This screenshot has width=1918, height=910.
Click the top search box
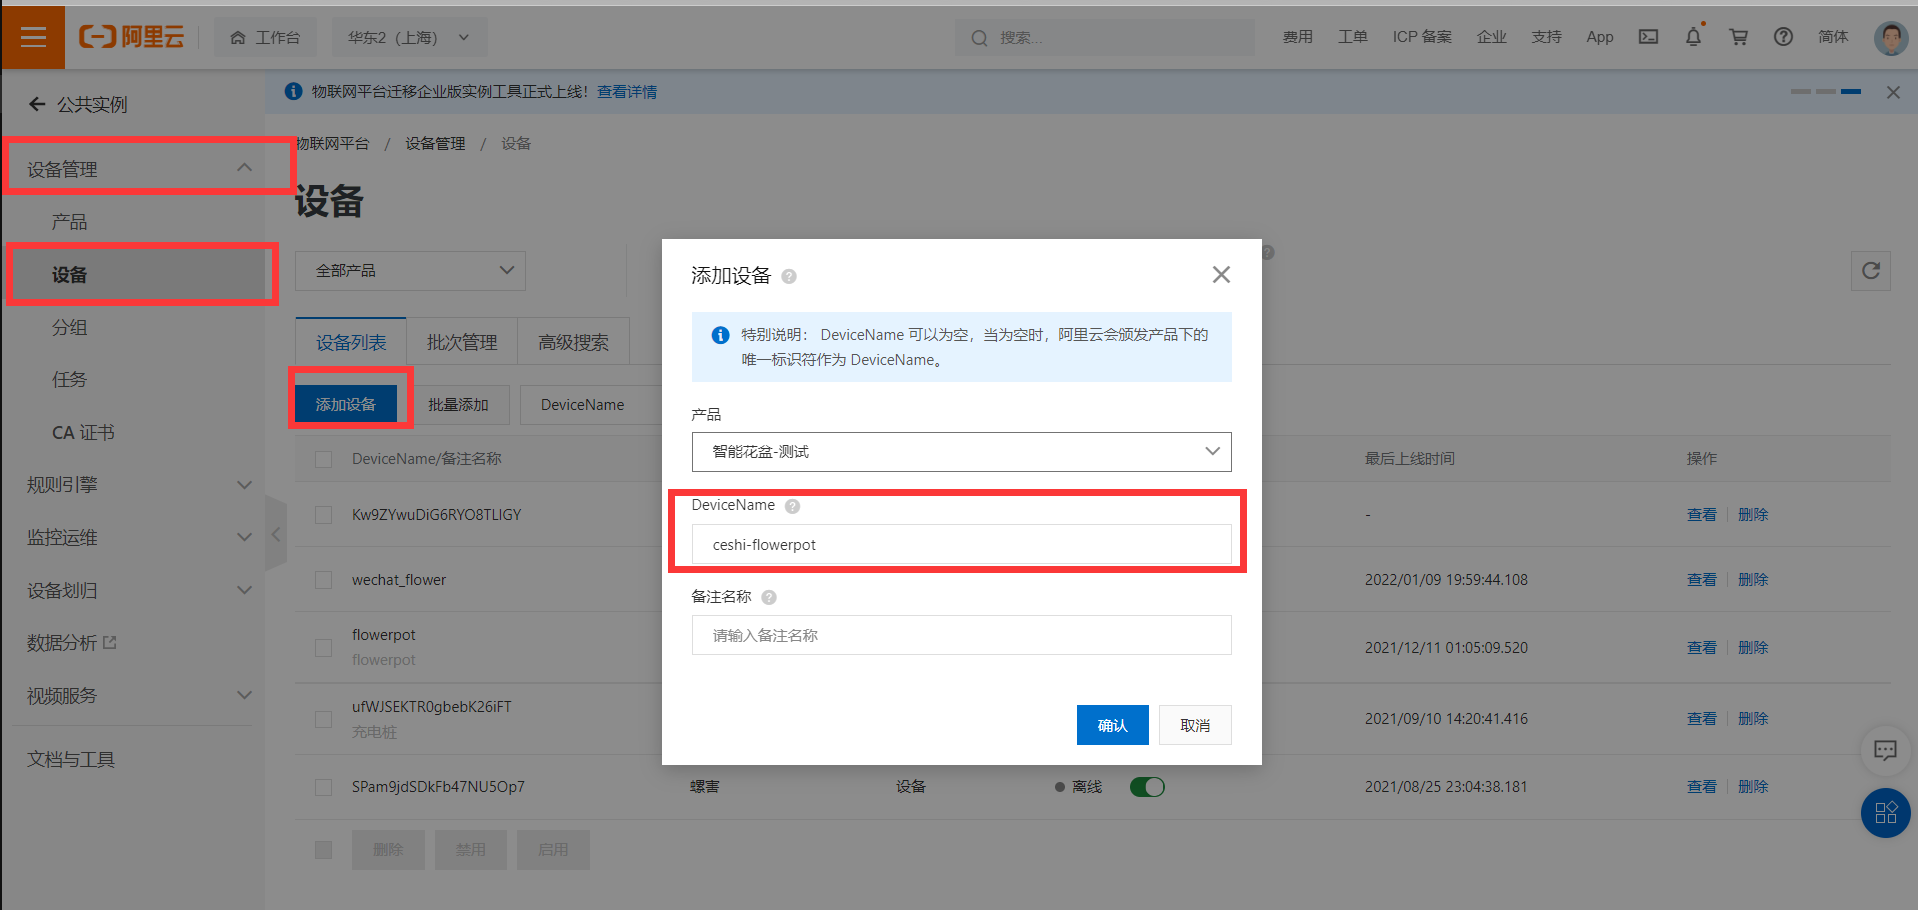pyautogui.click(x=1105, y=38)
